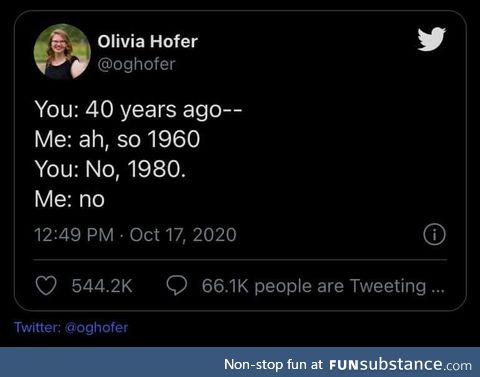Open the @oghofer handle under the name
480x377 pixels.
click(x=136, y=64)
